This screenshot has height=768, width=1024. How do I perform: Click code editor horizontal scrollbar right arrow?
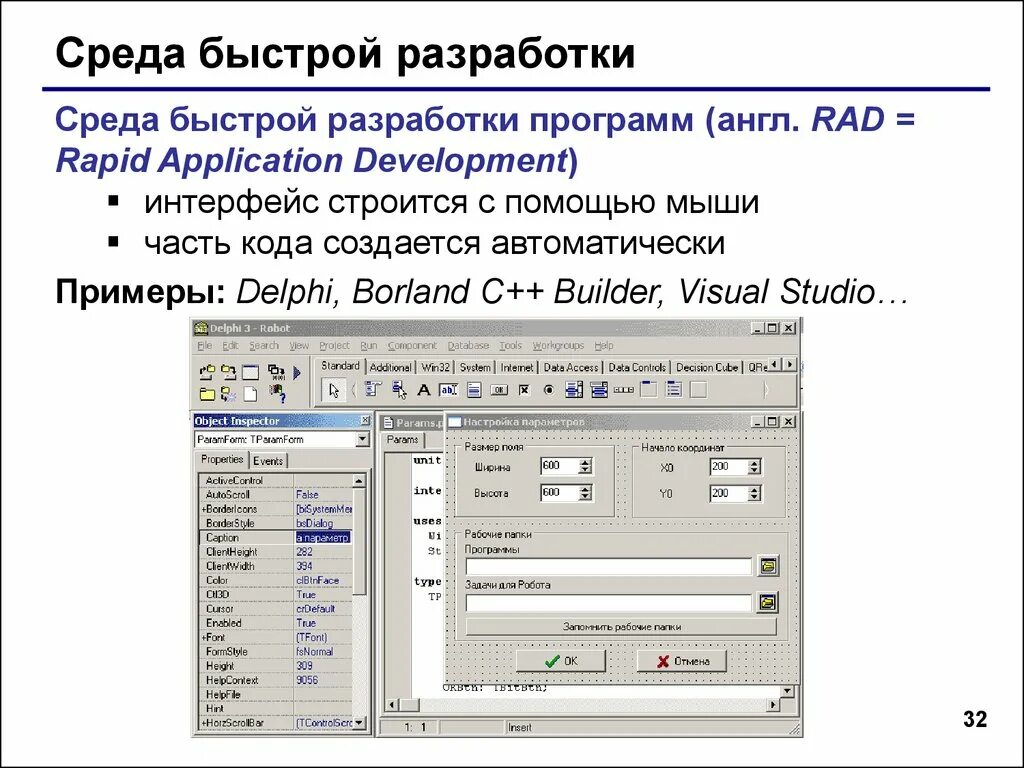[773, 705]
